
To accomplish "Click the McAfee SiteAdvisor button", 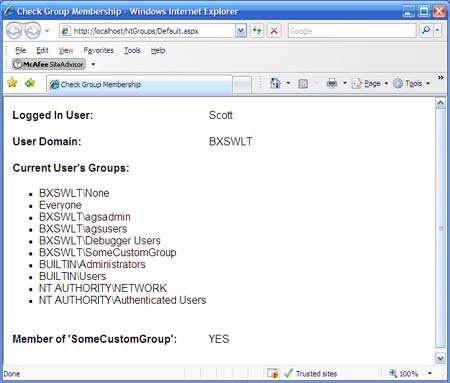I will 49,64.
